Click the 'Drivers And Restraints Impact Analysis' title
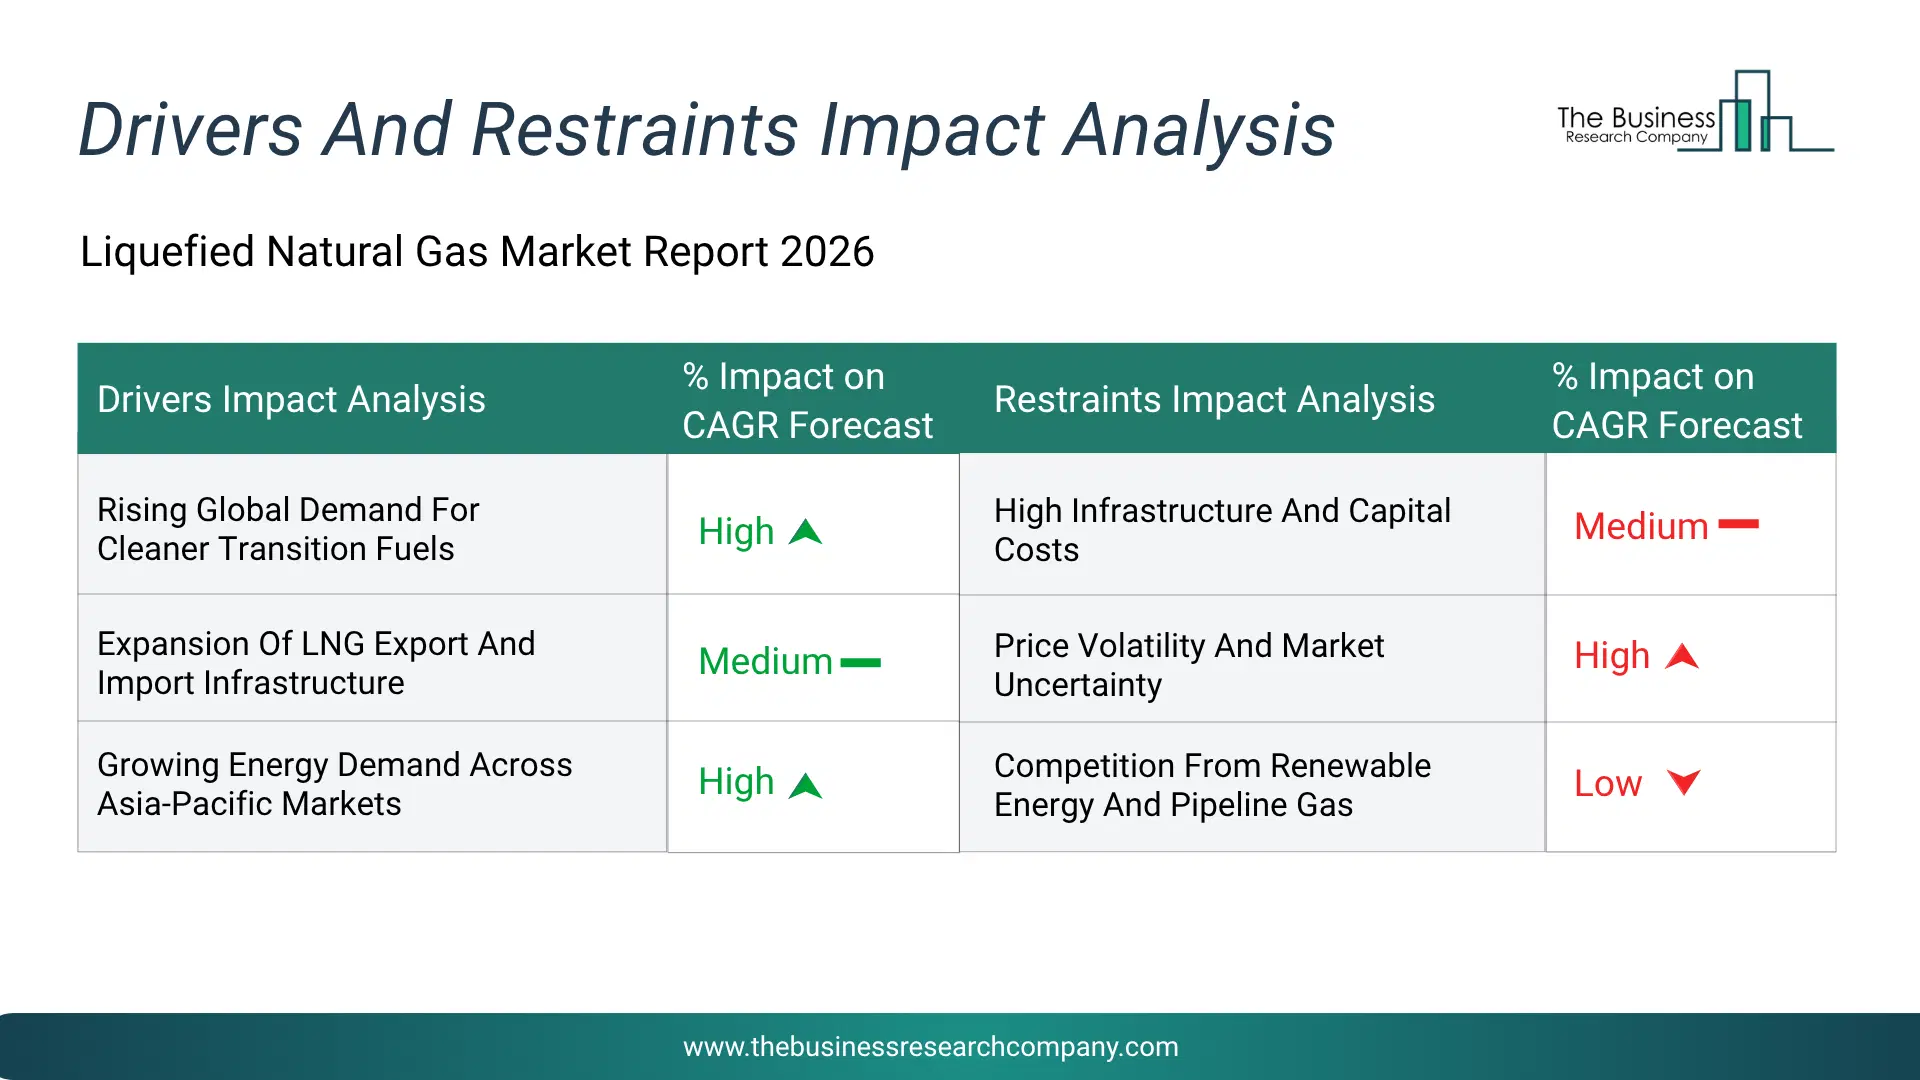Screen dimensions: 1920x1080 706,130
